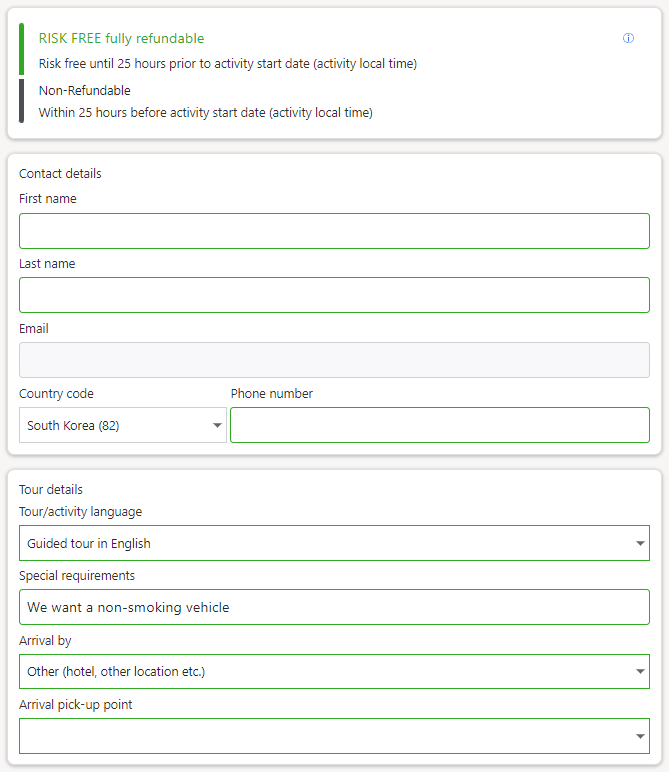Click the Special requirements text field
The height and width of the screenshot is (772, 669).
point(334,607)
